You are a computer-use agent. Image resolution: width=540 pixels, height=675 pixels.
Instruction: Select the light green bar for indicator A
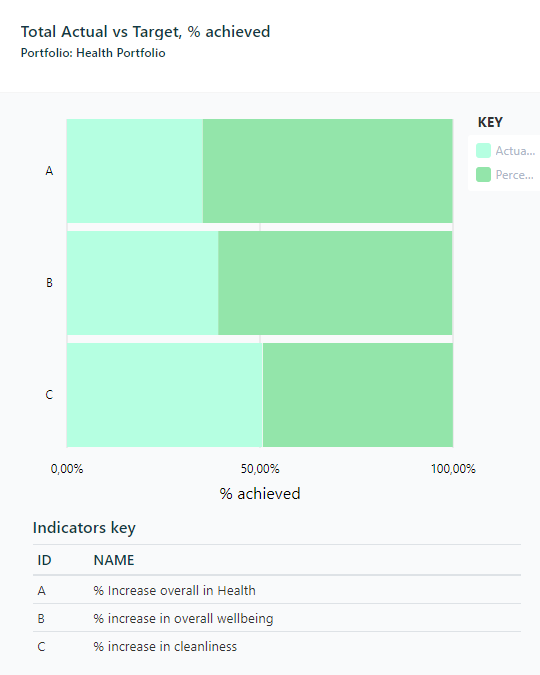pos(135,171)
